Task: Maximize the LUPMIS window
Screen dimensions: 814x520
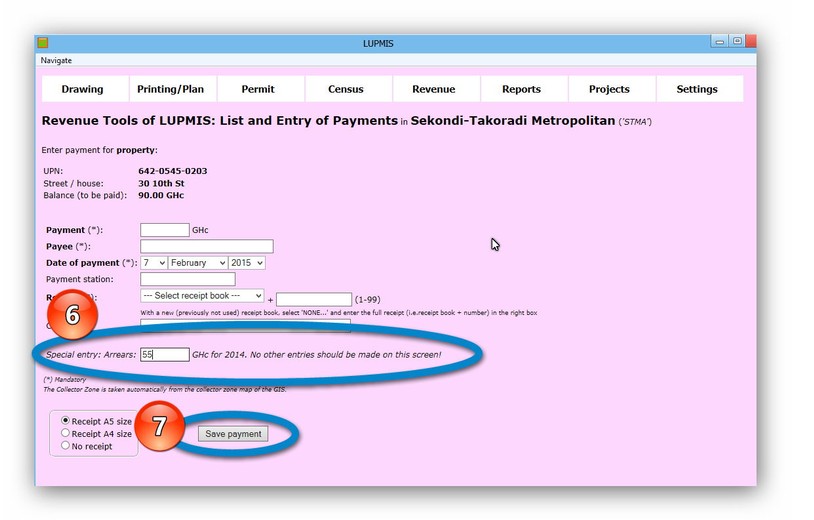Action: 737,42
